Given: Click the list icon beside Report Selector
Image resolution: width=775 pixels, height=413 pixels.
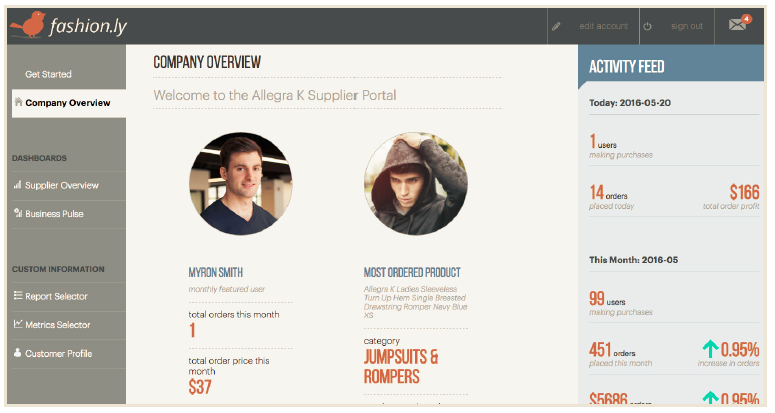Looking at the screenshot, I should [18, 296].
